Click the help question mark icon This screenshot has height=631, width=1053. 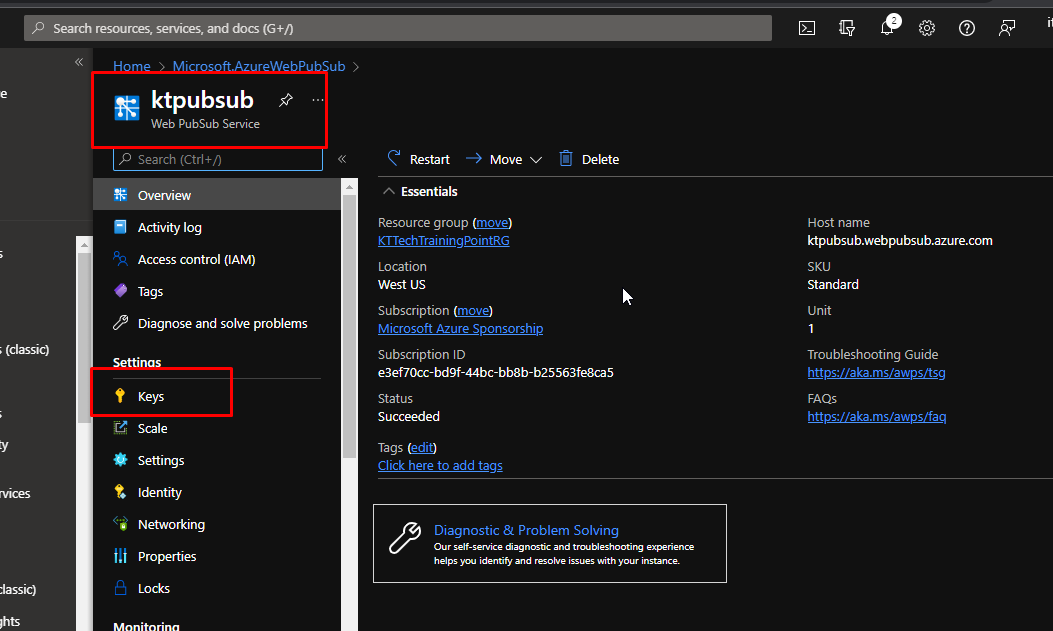tap(967, 28)
